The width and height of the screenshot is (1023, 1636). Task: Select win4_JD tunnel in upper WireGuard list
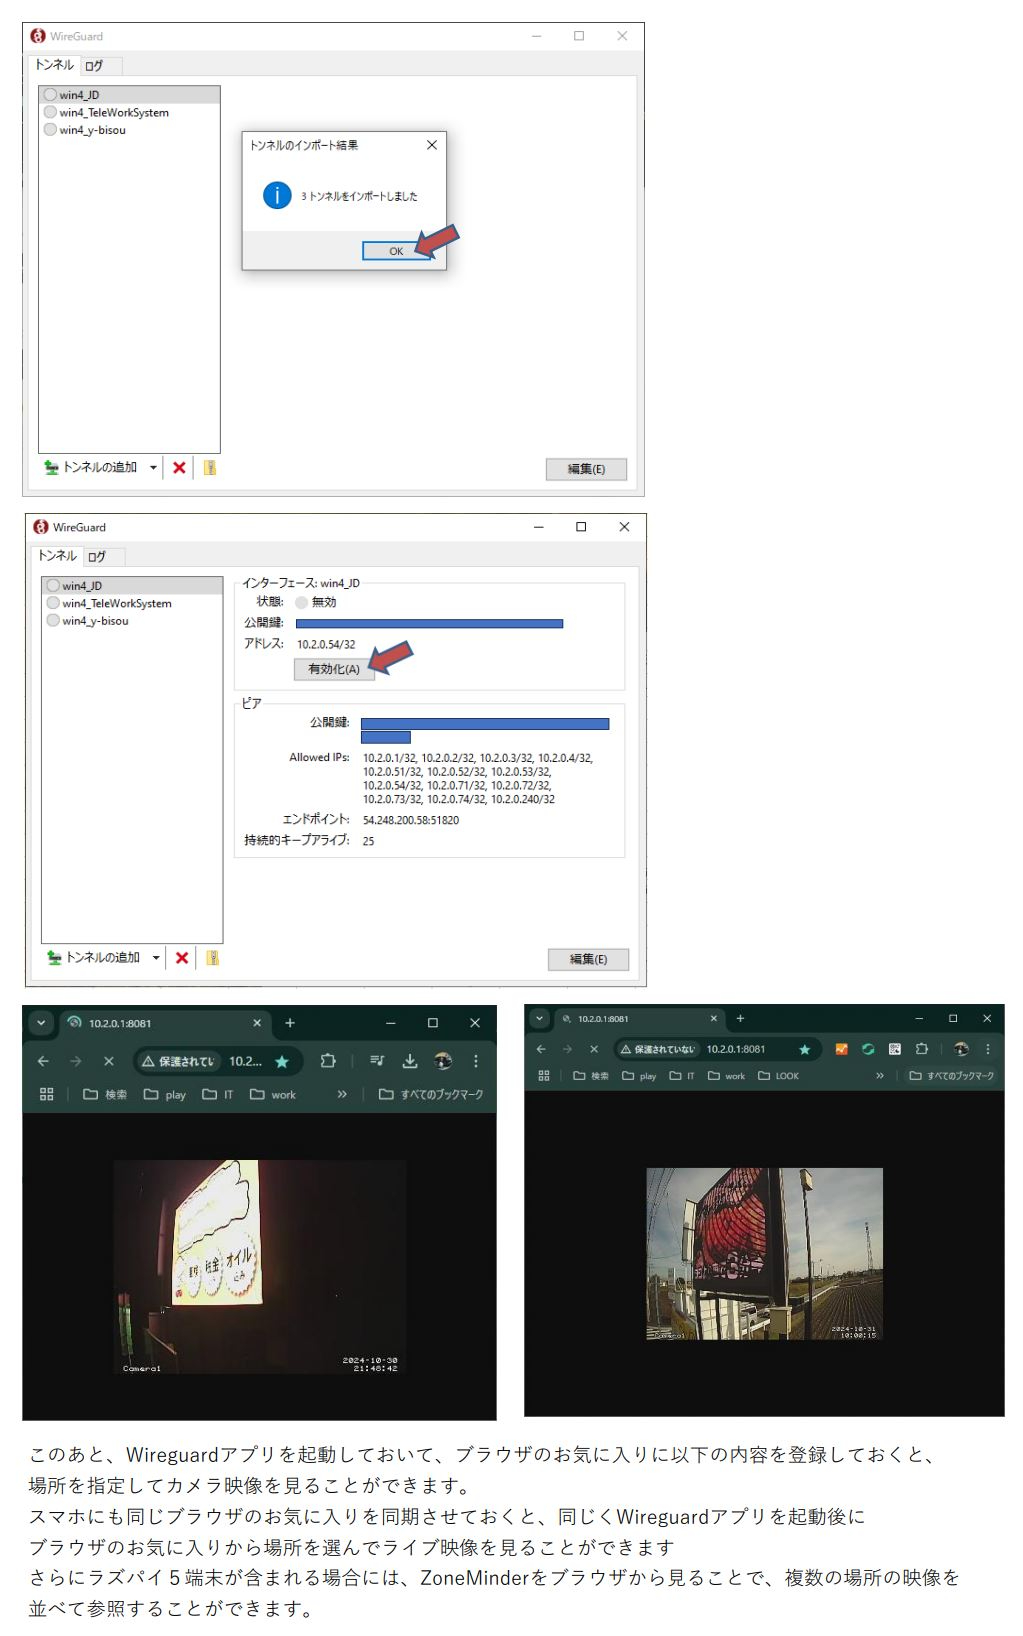point(129,95)
